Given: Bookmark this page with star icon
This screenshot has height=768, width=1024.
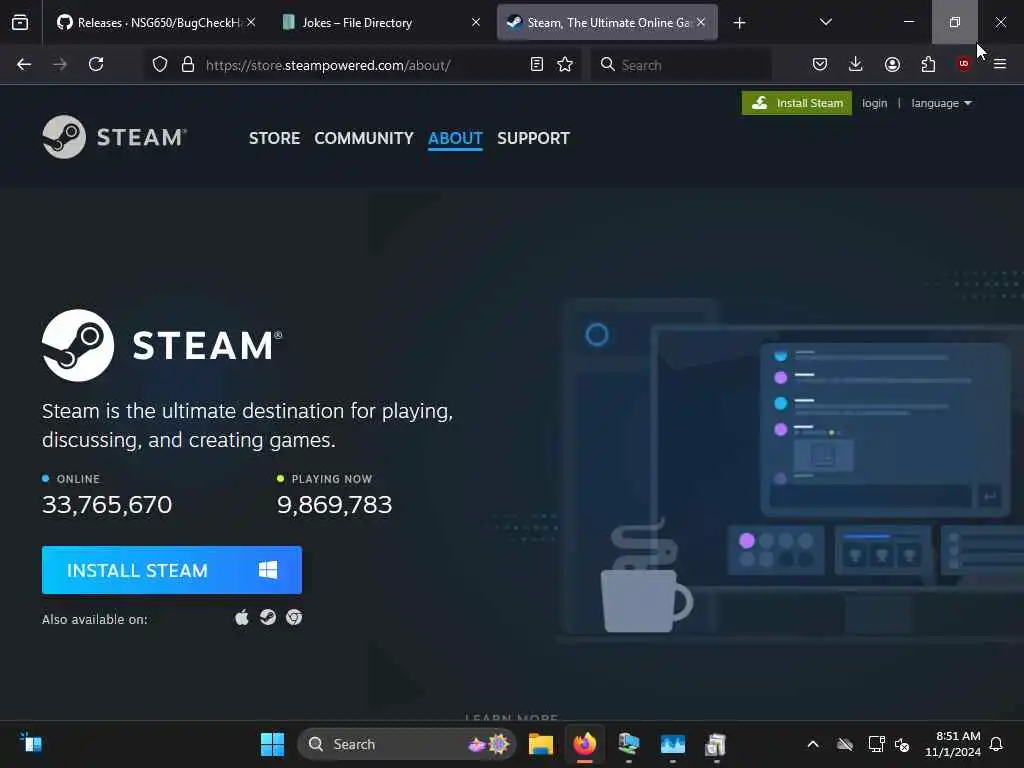Looking at the screenshot, I should tap(566, 65).
